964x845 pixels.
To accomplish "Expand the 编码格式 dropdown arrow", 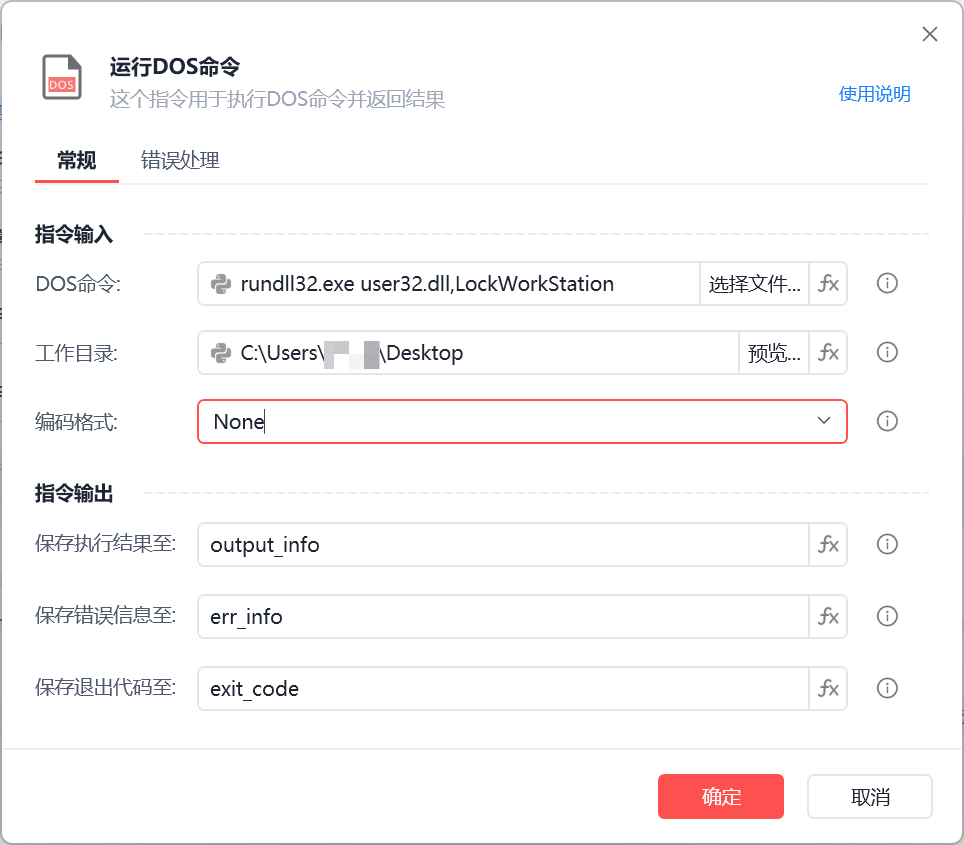I will [x=823, y=421].
